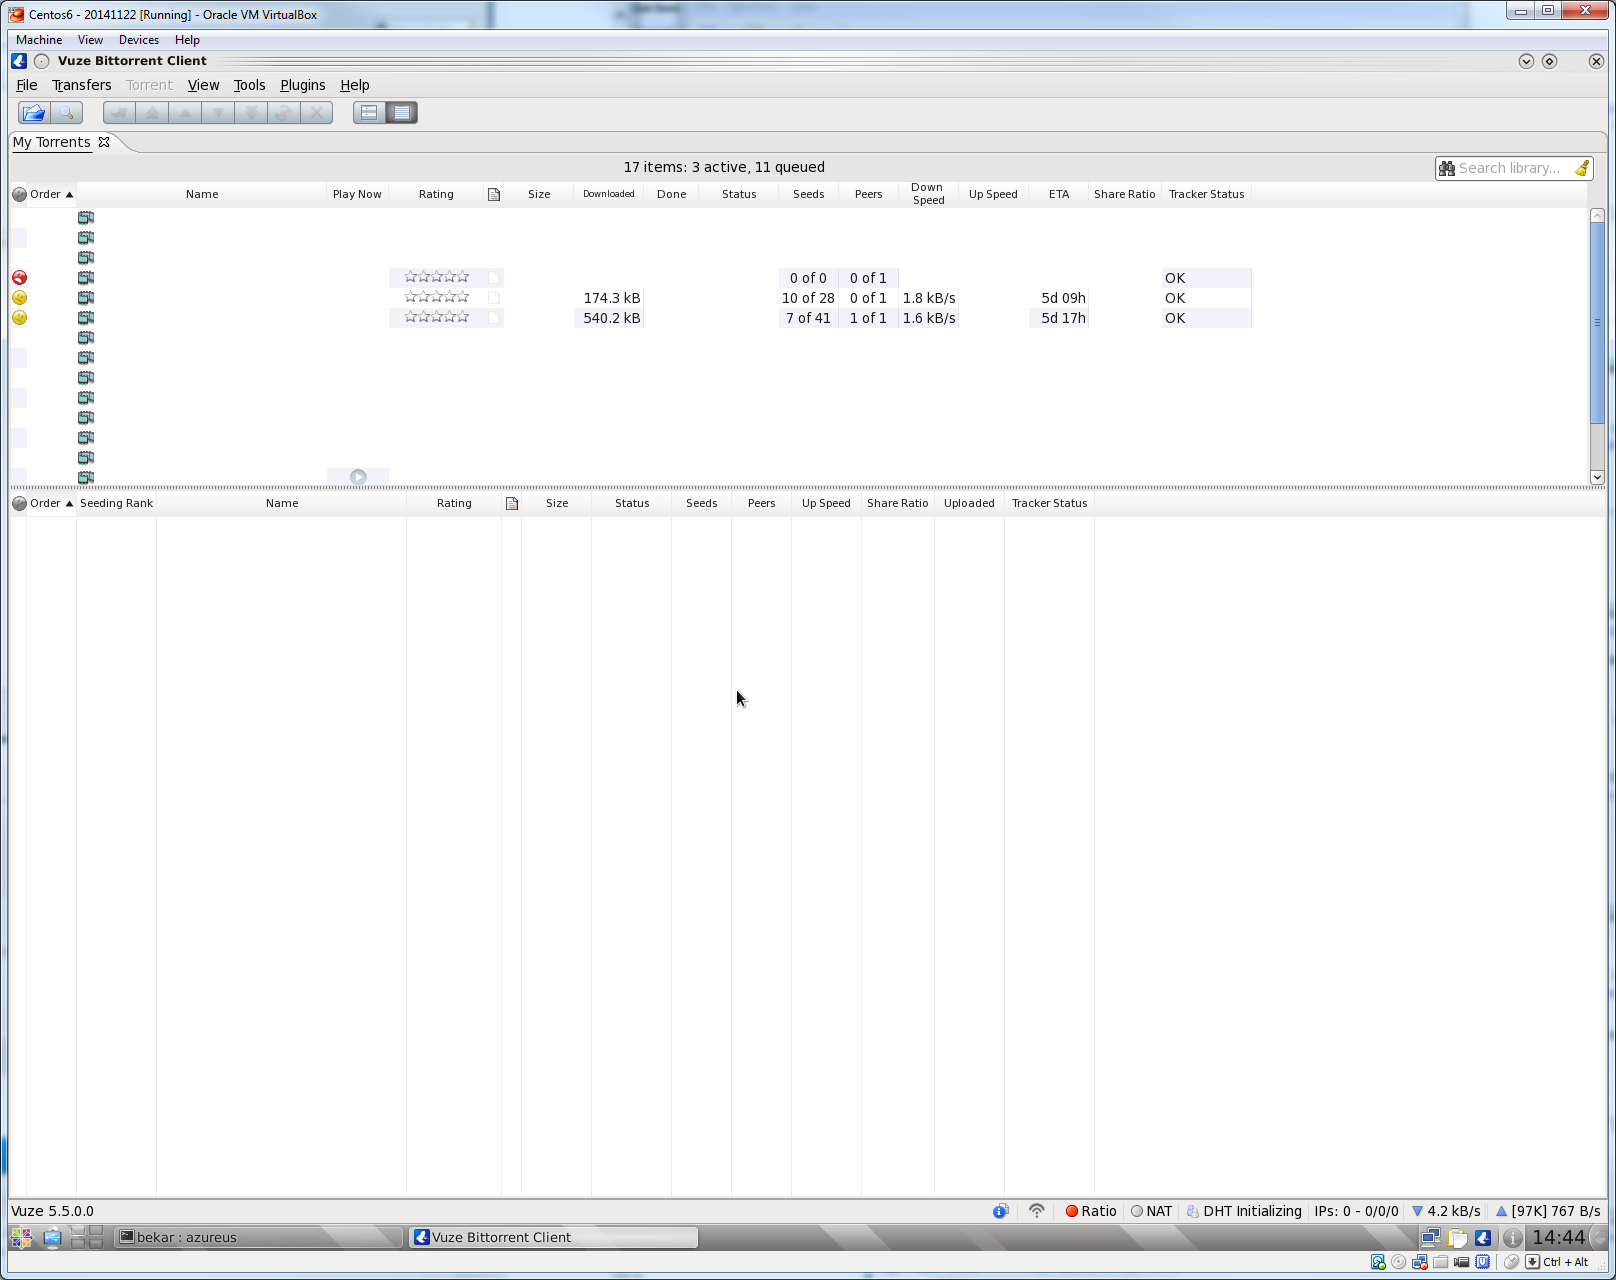Sort downloads by Down Speed column
Screen dimensions: 1616x1280
click(x=928, y=194)
